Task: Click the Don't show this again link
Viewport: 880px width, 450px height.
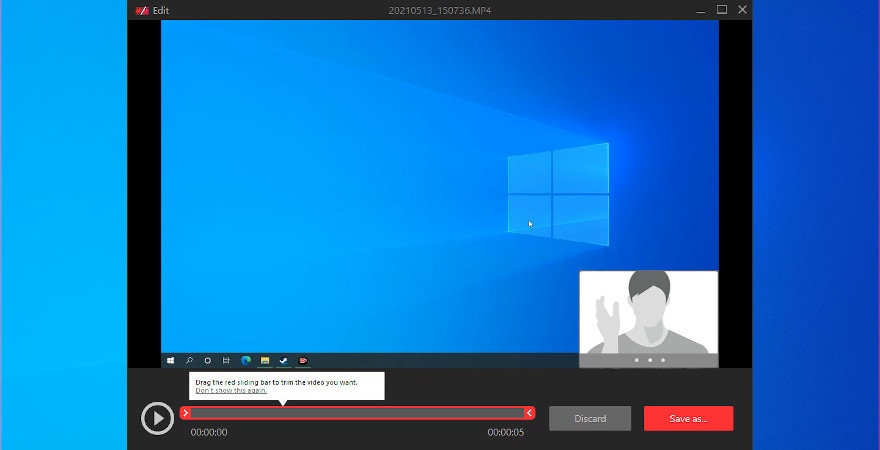Action: pyautogui.click(x=231, y=390)
